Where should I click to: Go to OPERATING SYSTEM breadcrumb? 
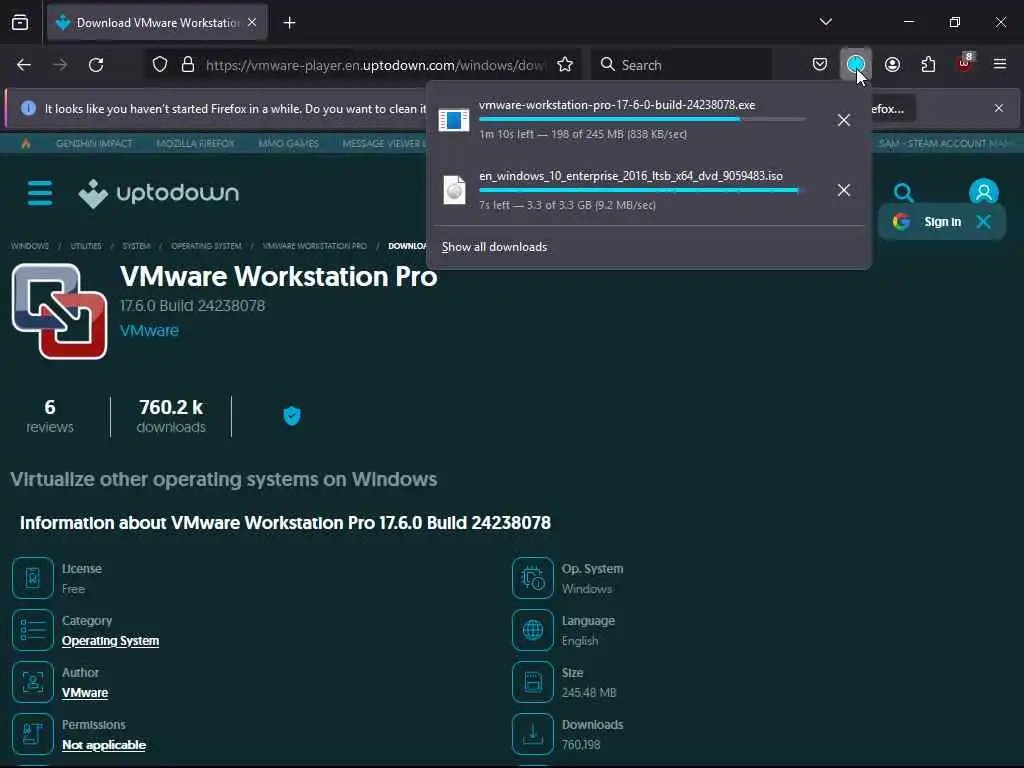(x=206, y=246)
